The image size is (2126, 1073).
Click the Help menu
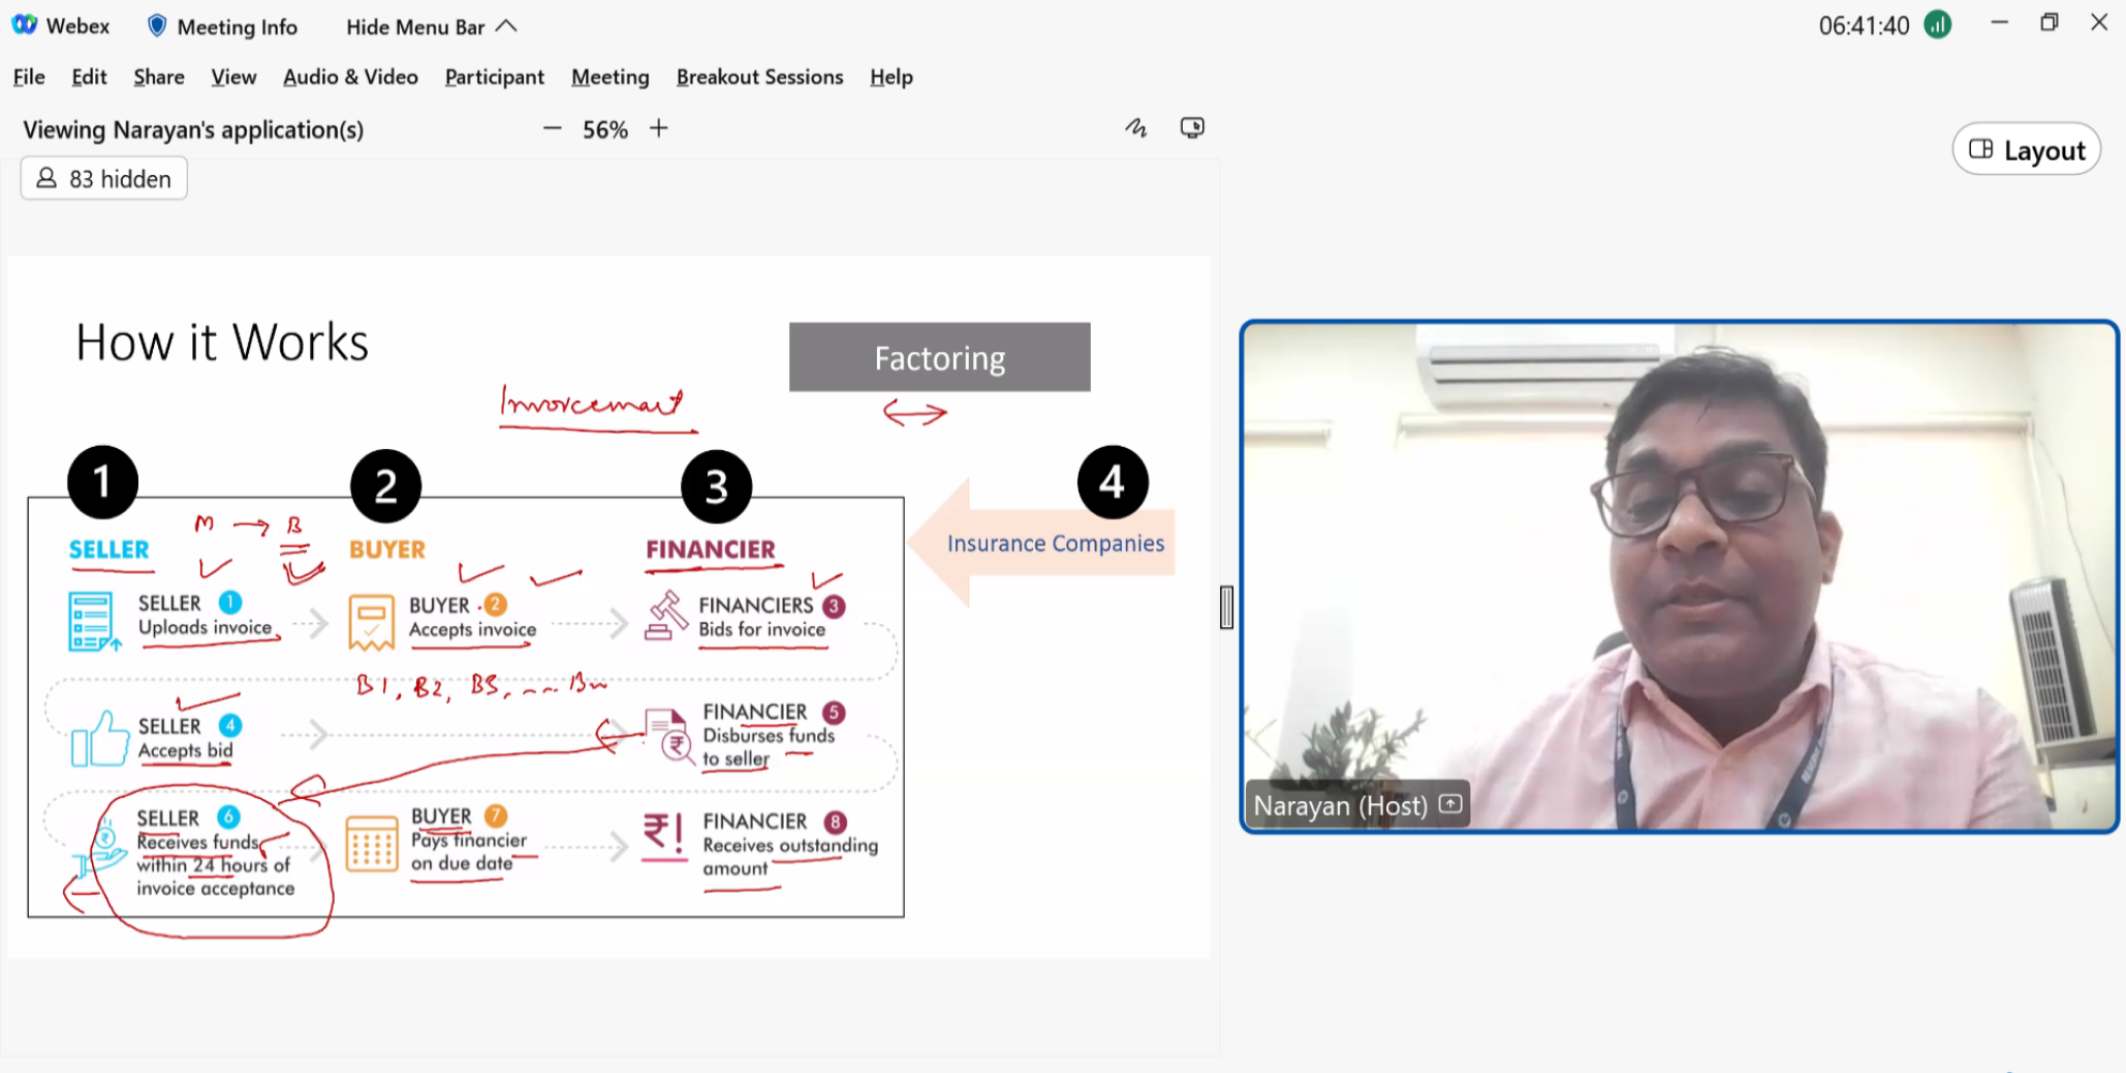(x=890, y=77)
